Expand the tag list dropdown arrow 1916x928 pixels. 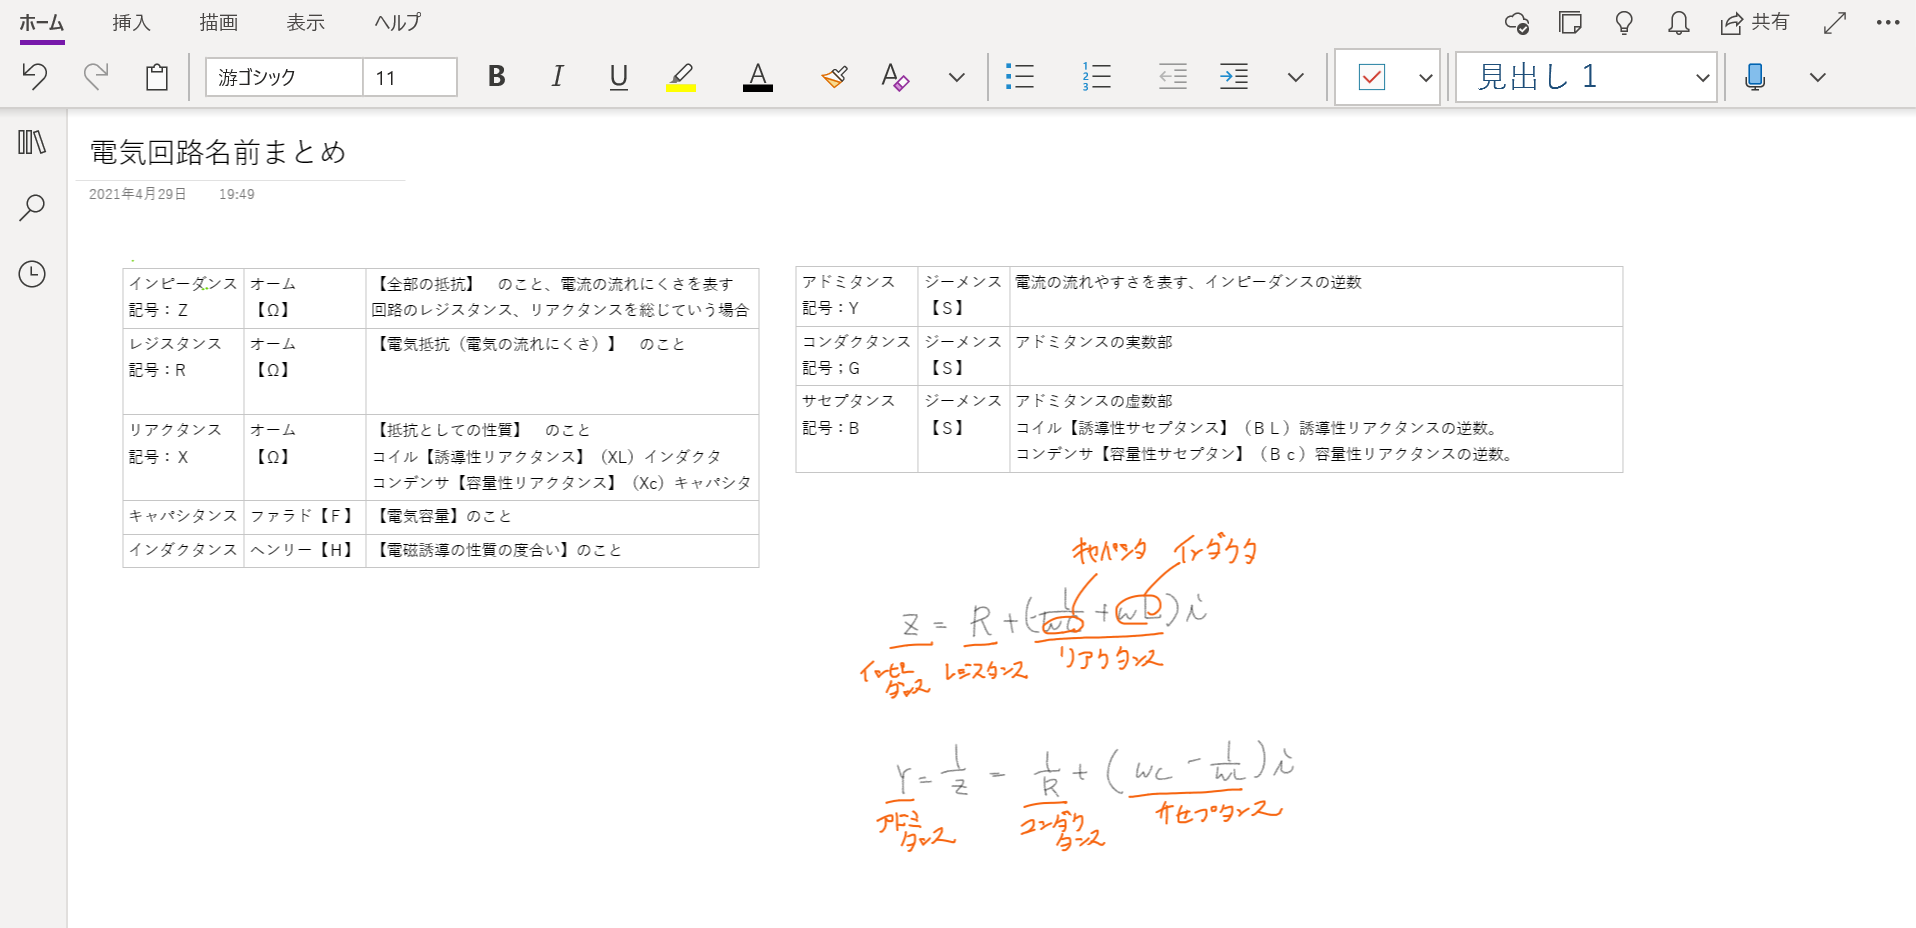pyautogui.click(x=1425, y=78)
